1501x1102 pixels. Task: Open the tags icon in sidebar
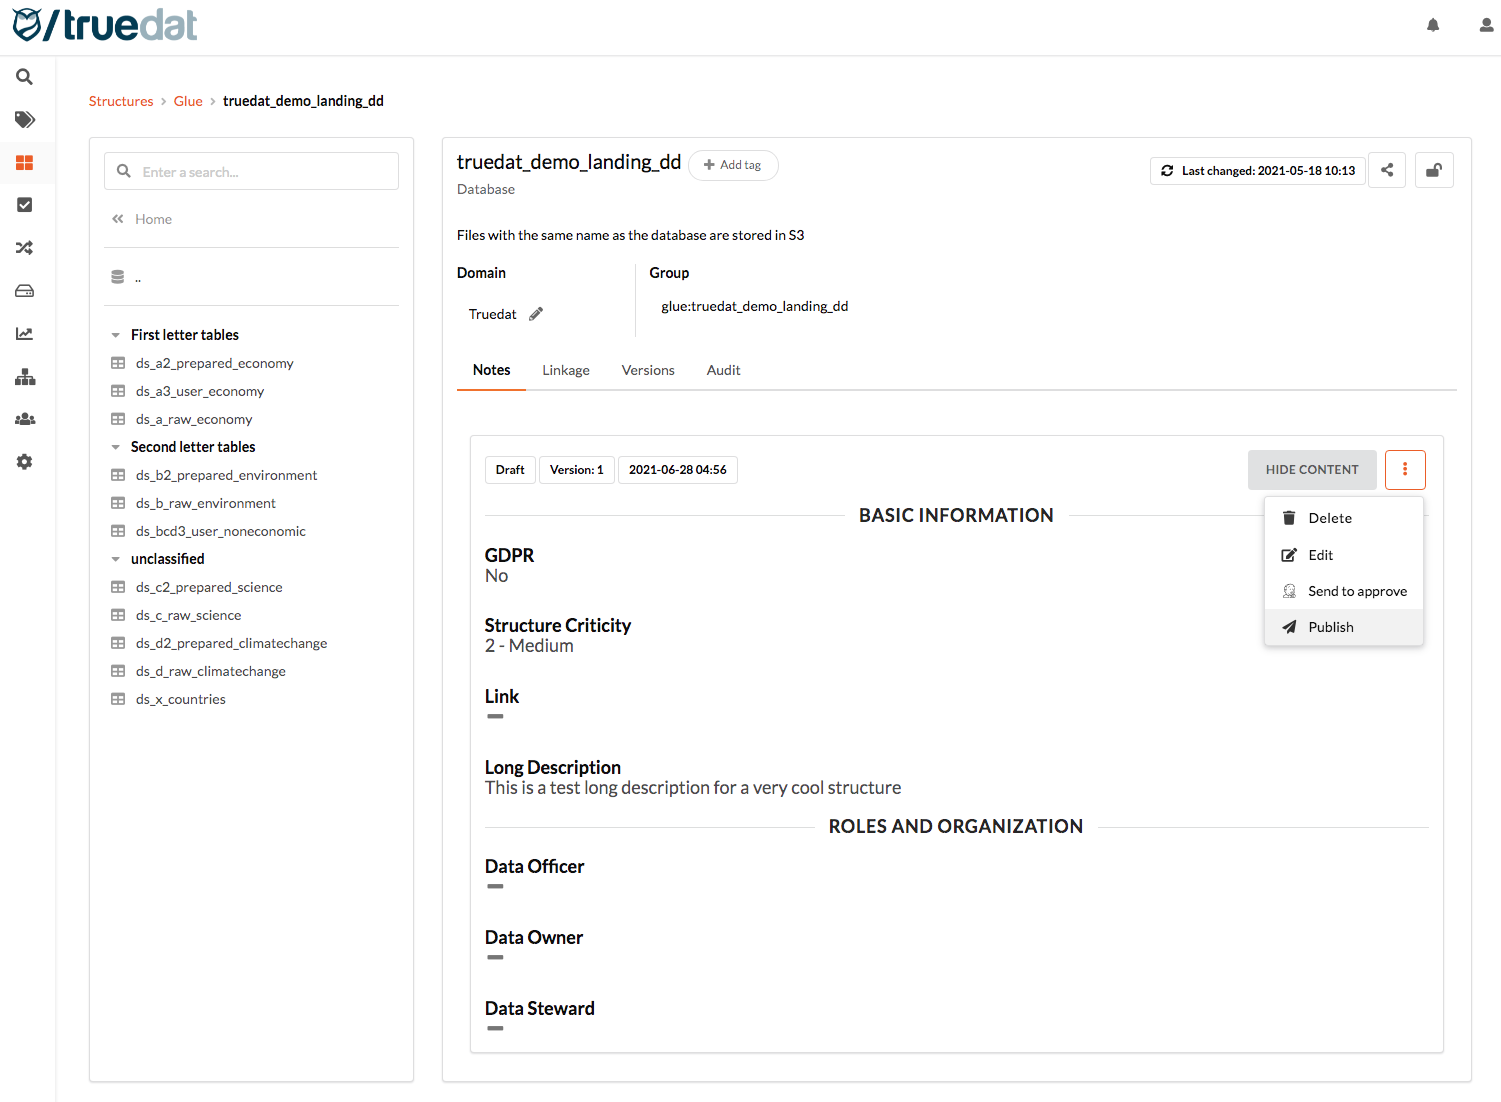click(x=25, y=120)
